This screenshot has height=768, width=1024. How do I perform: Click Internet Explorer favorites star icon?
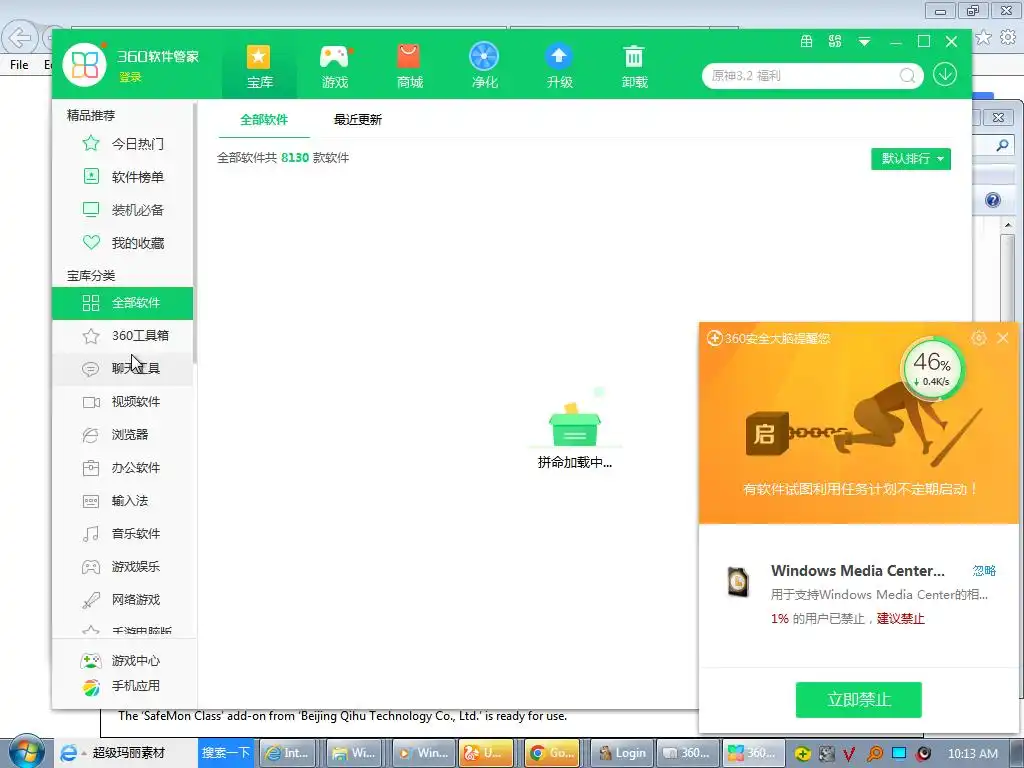click(983, 37)
